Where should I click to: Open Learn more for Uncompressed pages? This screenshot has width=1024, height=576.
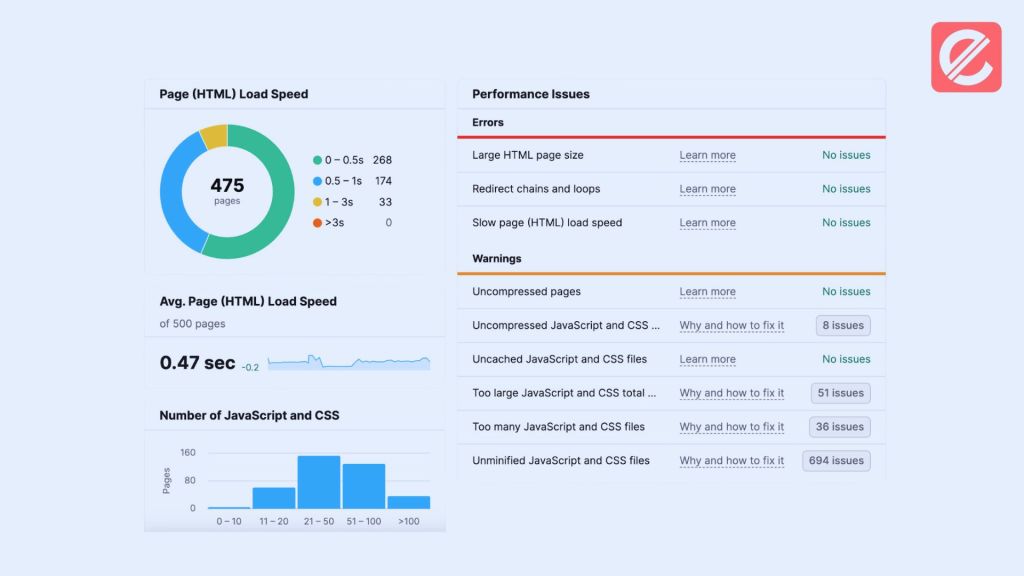[x=707, y=291]
